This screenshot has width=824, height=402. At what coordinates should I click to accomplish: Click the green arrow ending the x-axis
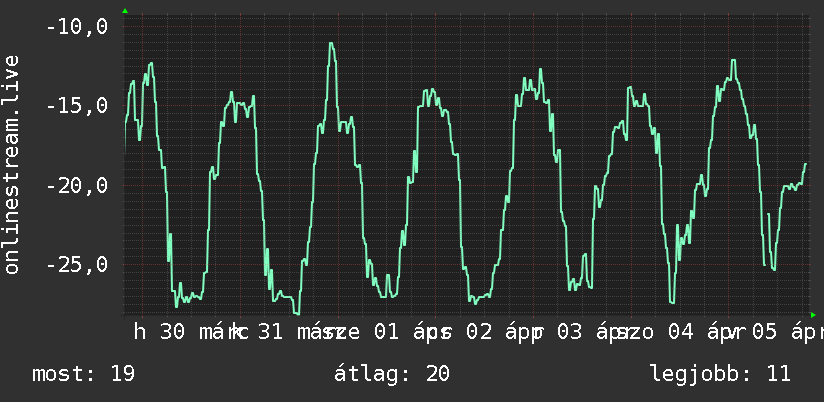[813, 315]
